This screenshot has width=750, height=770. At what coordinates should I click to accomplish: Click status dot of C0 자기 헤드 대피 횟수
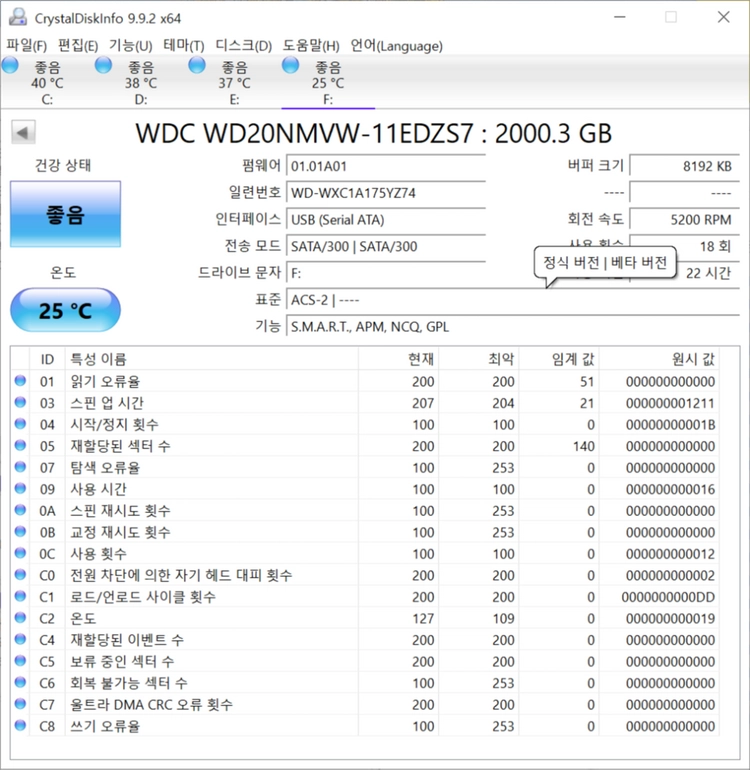20,575
